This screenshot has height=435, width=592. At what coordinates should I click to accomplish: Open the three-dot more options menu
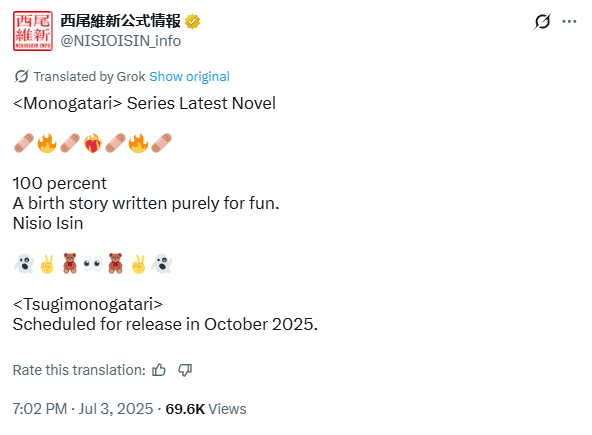click(569, 22)
